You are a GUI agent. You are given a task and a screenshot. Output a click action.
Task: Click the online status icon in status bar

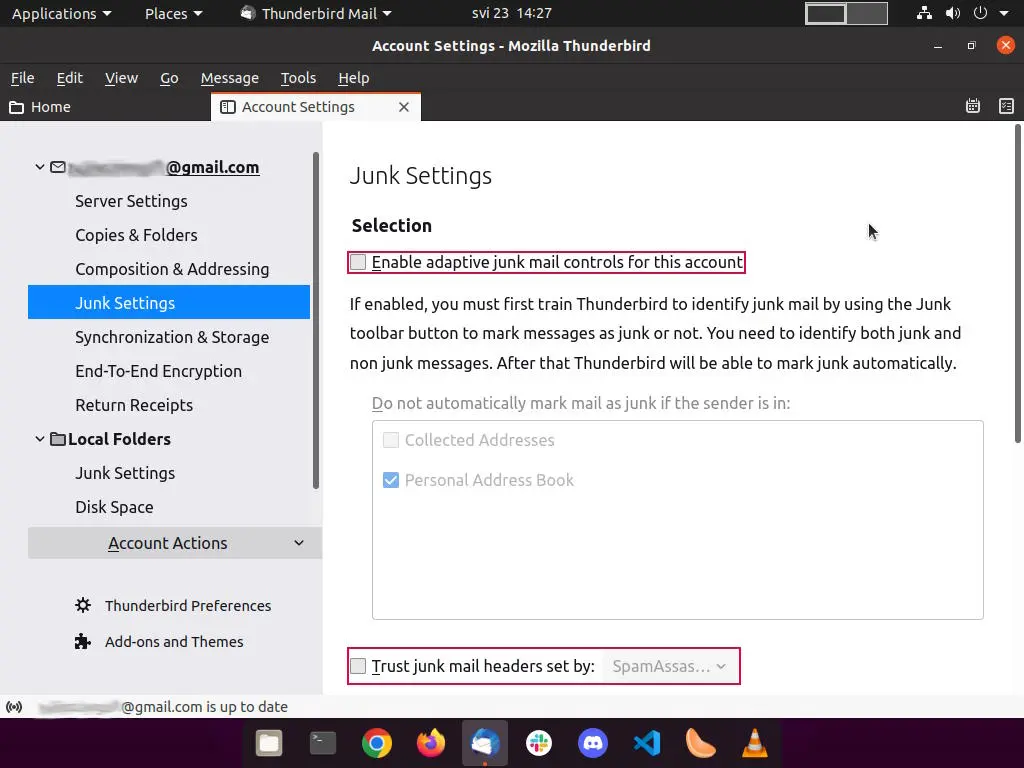pyautogui.click(x=14, y=707)
